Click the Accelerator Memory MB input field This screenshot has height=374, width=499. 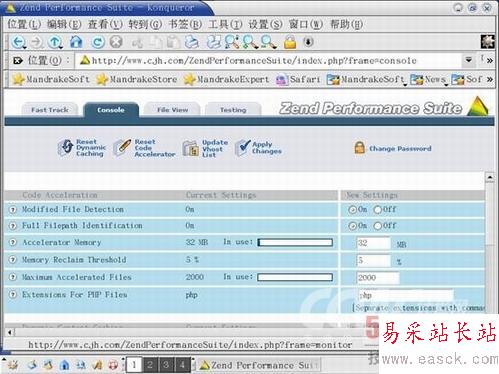pyautogui.click(x=373, y=243)
